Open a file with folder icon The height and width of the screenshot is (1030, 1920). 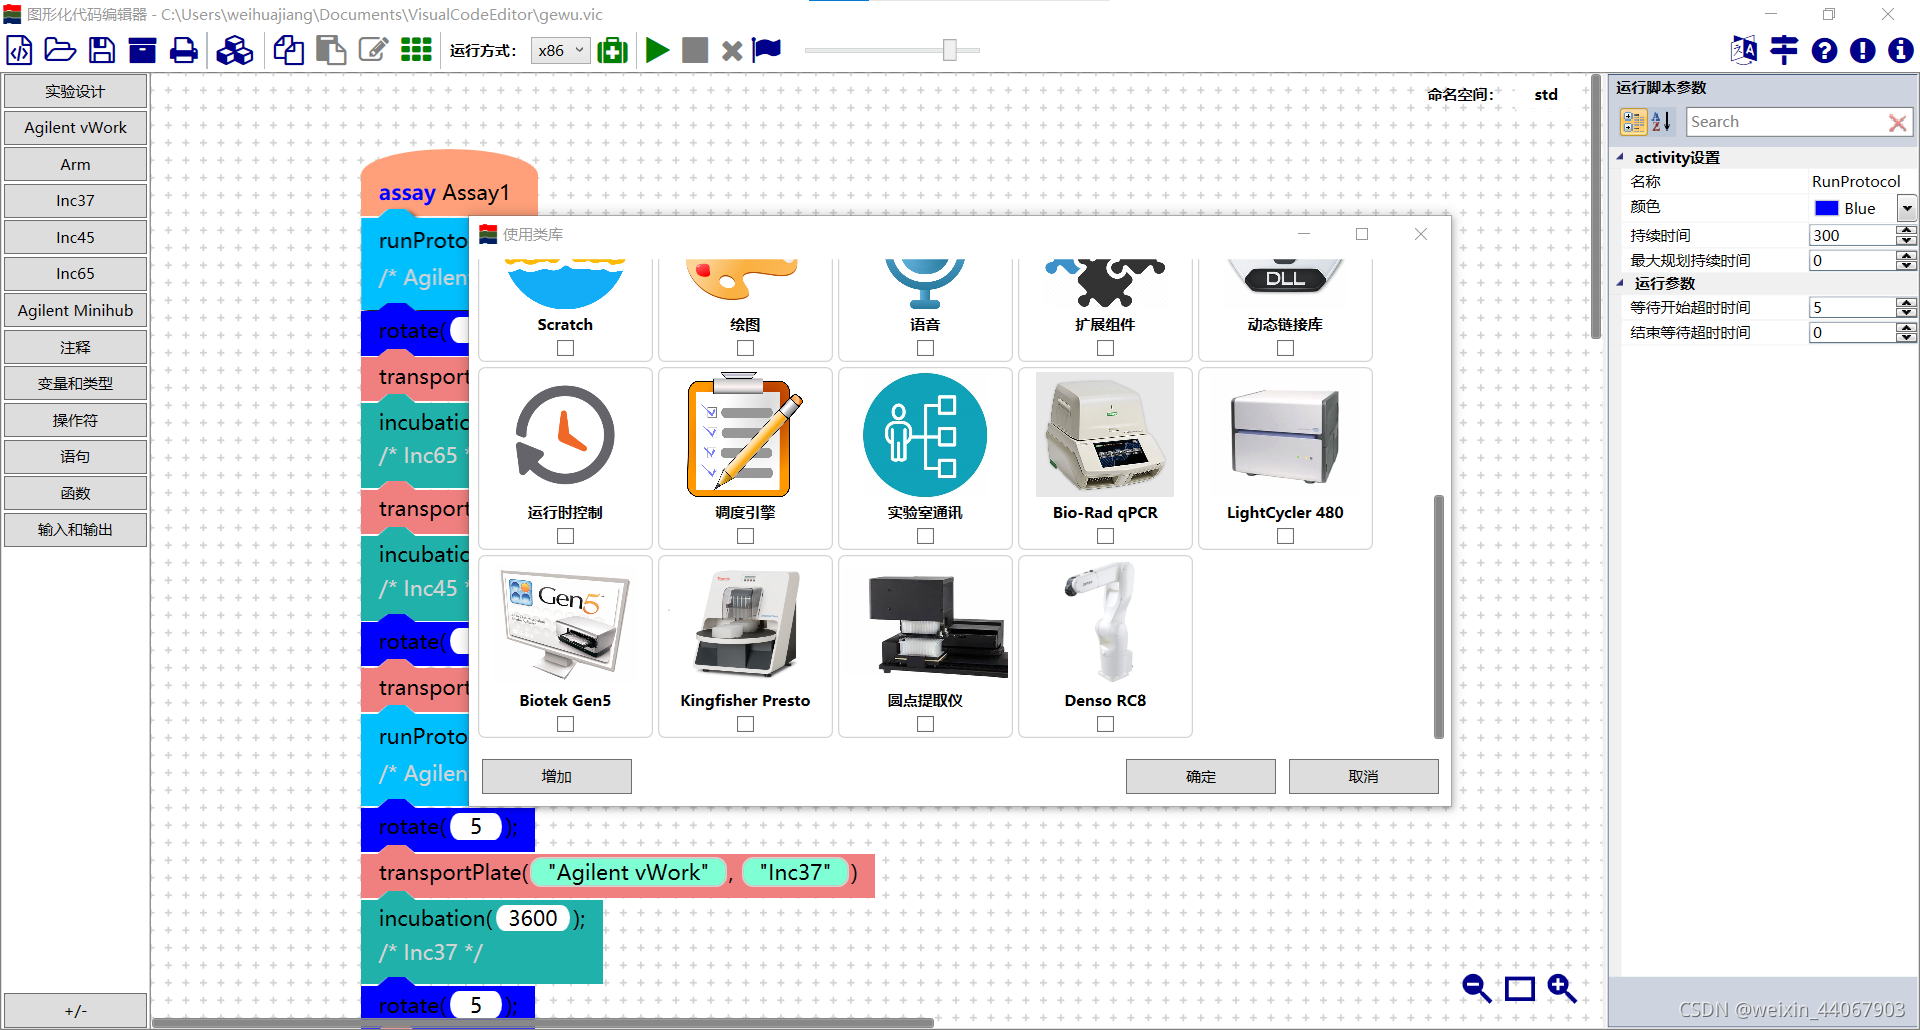[60, 50]
